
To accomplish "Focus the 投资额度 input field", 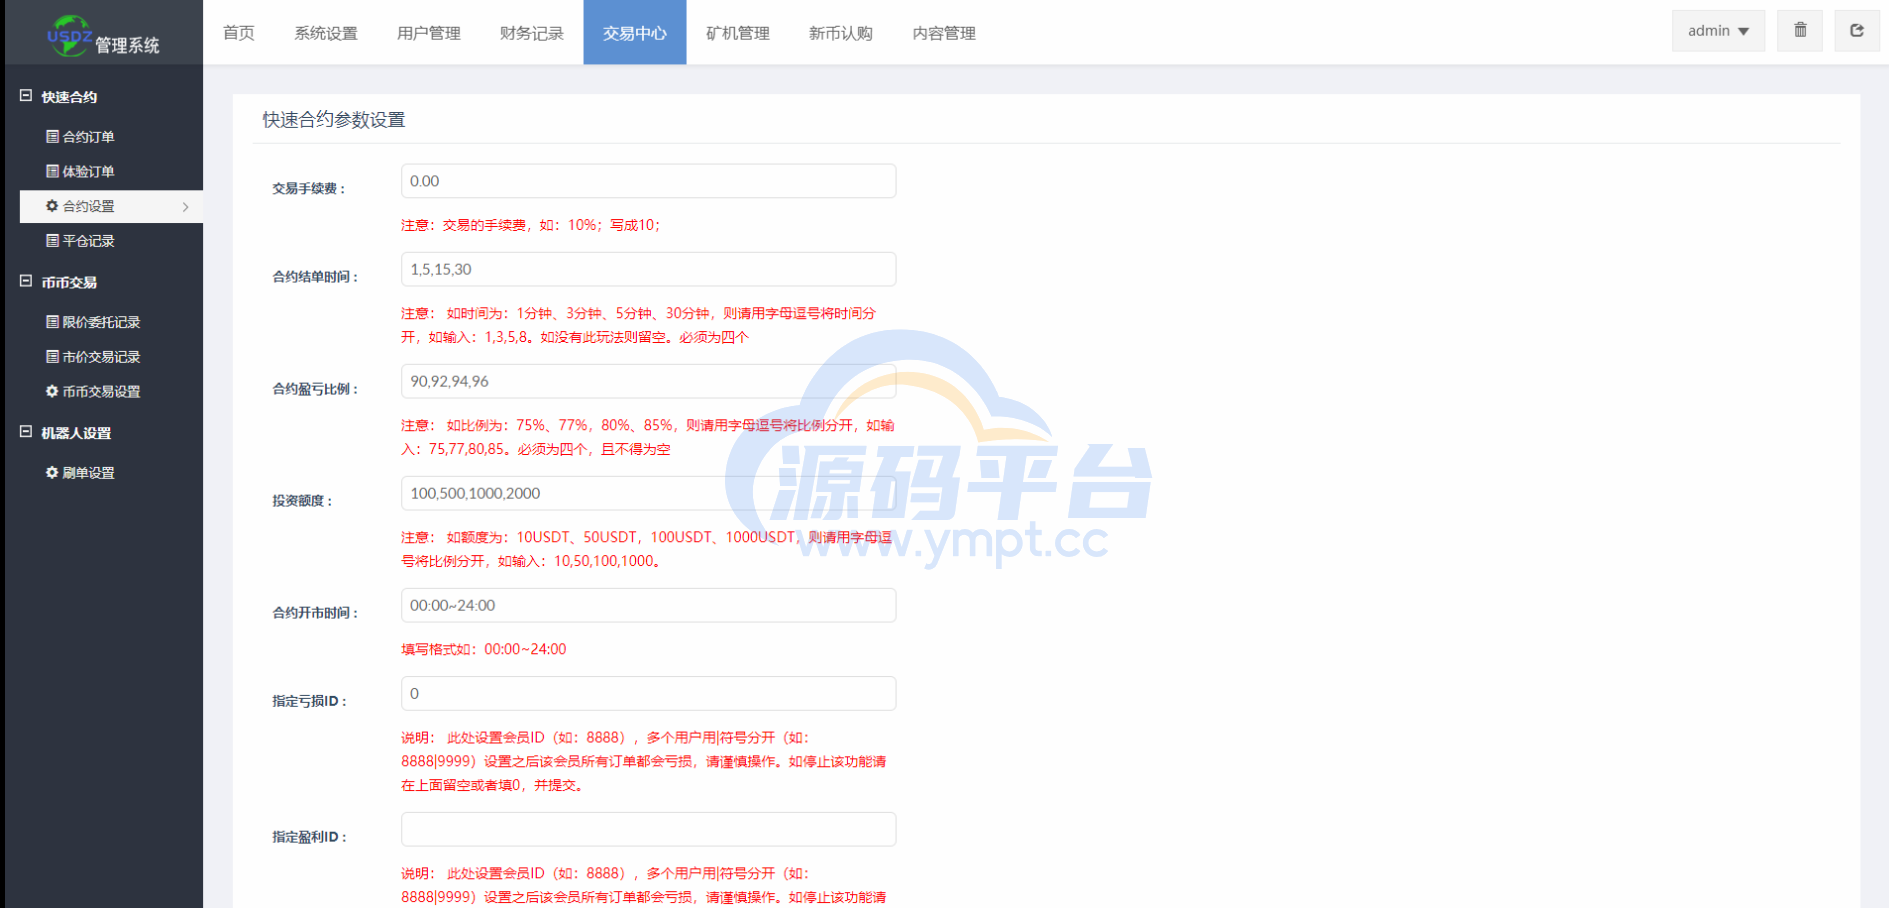I will point(649,493).
